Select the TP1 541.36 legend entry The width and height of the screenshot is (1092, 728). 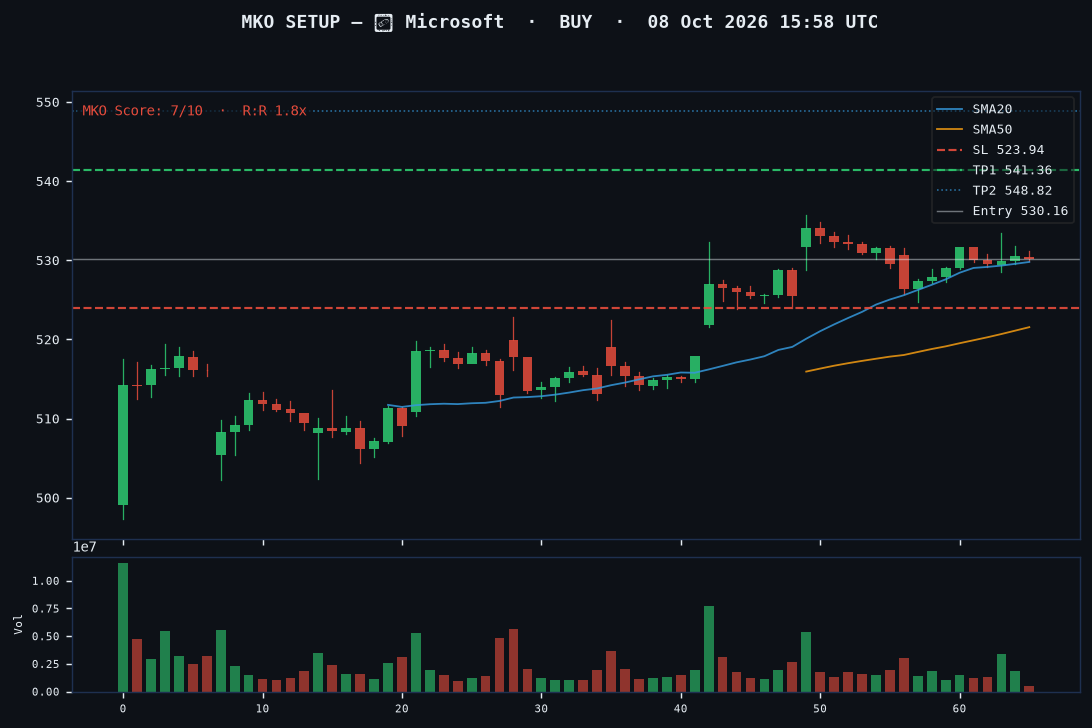pos(994,170)
